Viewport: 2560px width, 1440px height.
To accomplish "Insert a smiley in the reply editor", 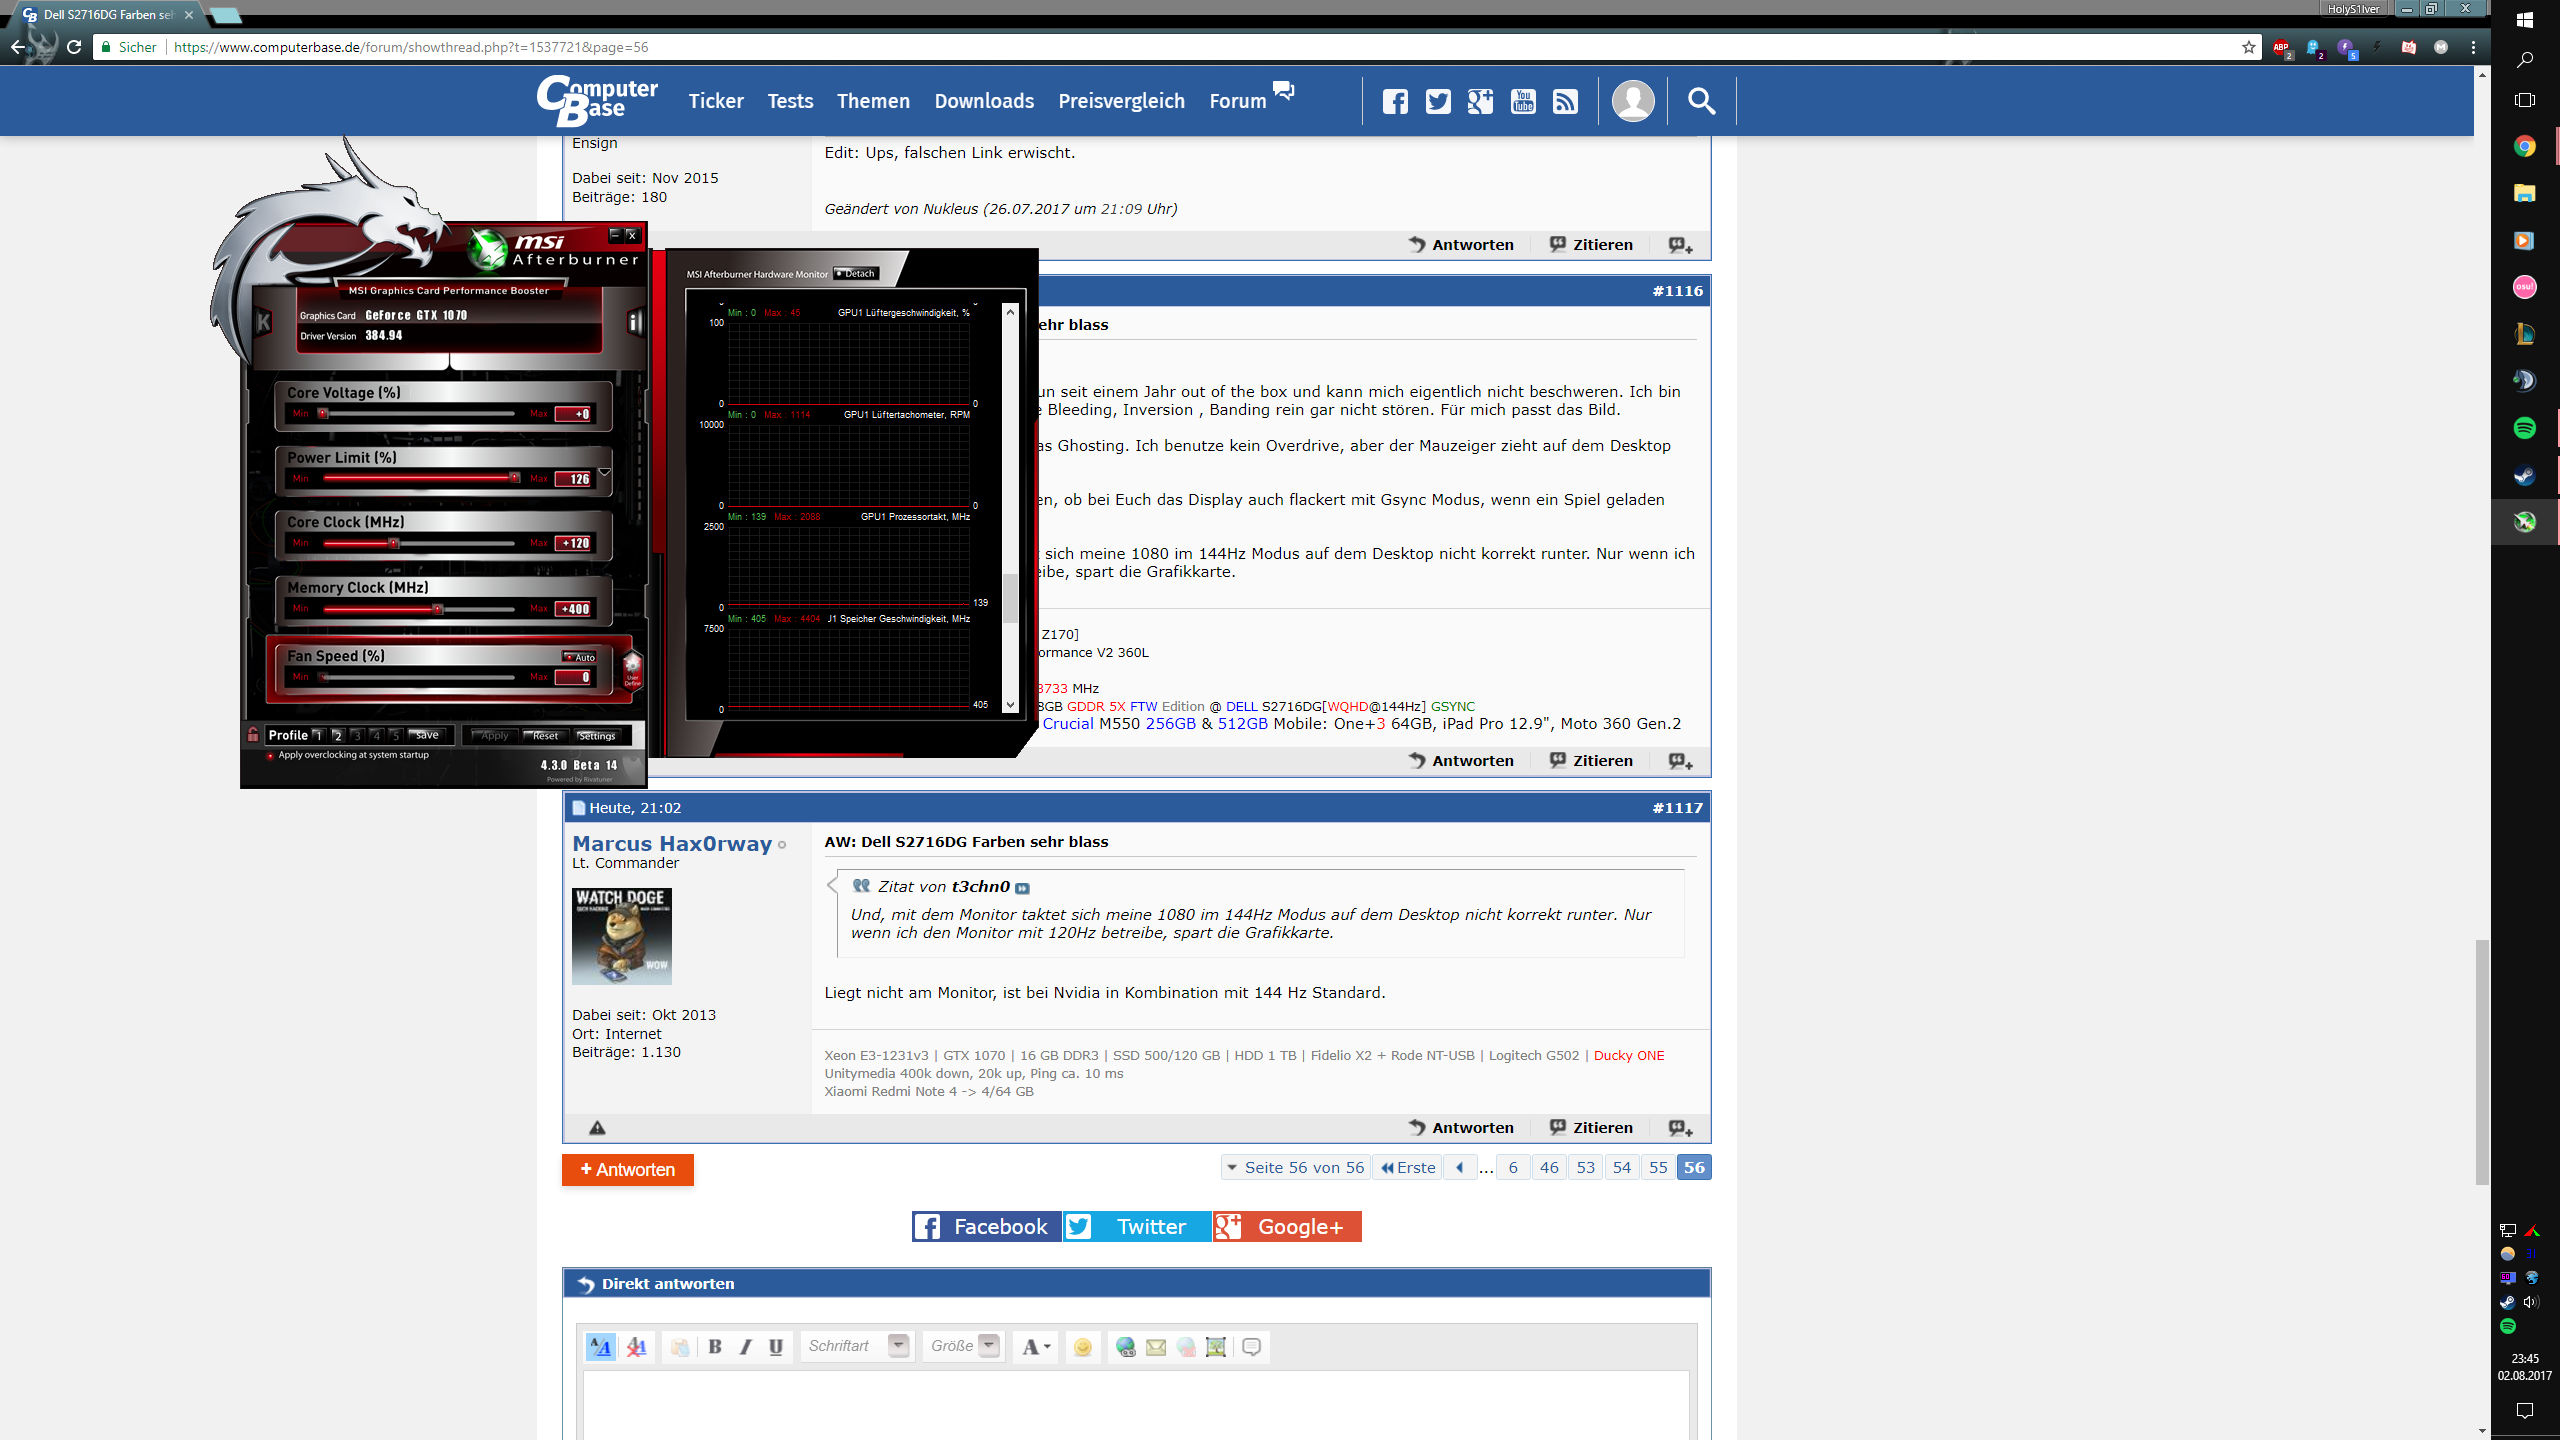I will click(x=1082, y=1347).
